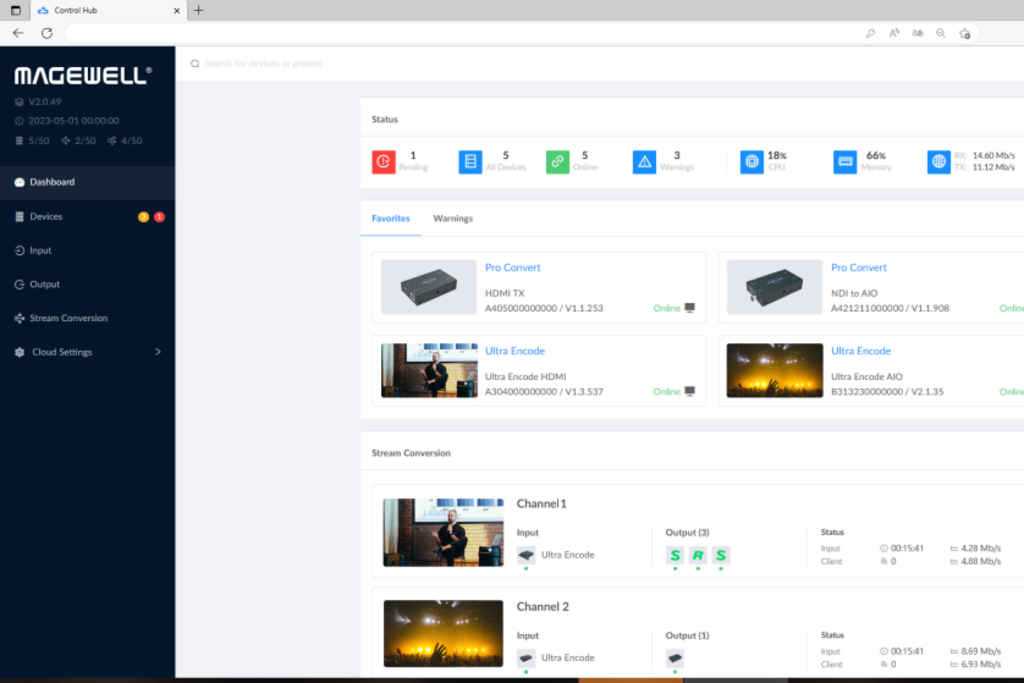The image size is (1024, 683).
Task: Click the blue All Devices status icon
Action: pos(470,161)
